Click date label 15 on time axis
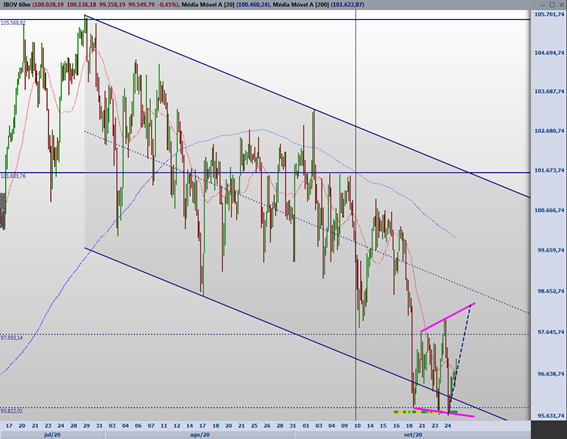This screenshot has width=567, height=439. (x=383, y=426)
